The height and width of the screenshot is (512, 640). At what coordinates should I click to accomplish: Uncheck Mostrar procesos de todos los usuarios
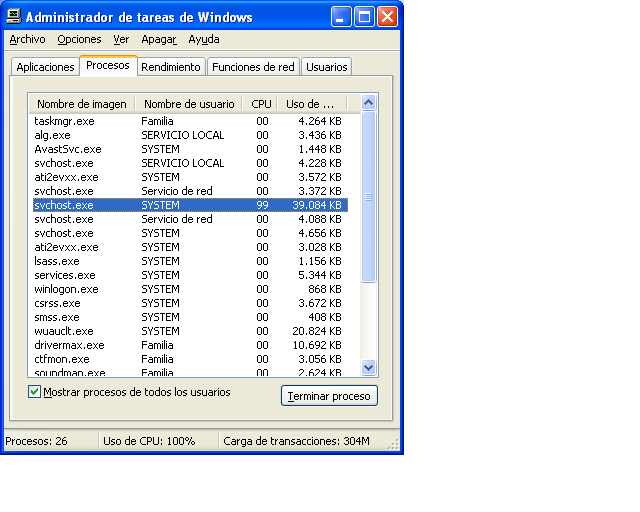tap(35, 392)
